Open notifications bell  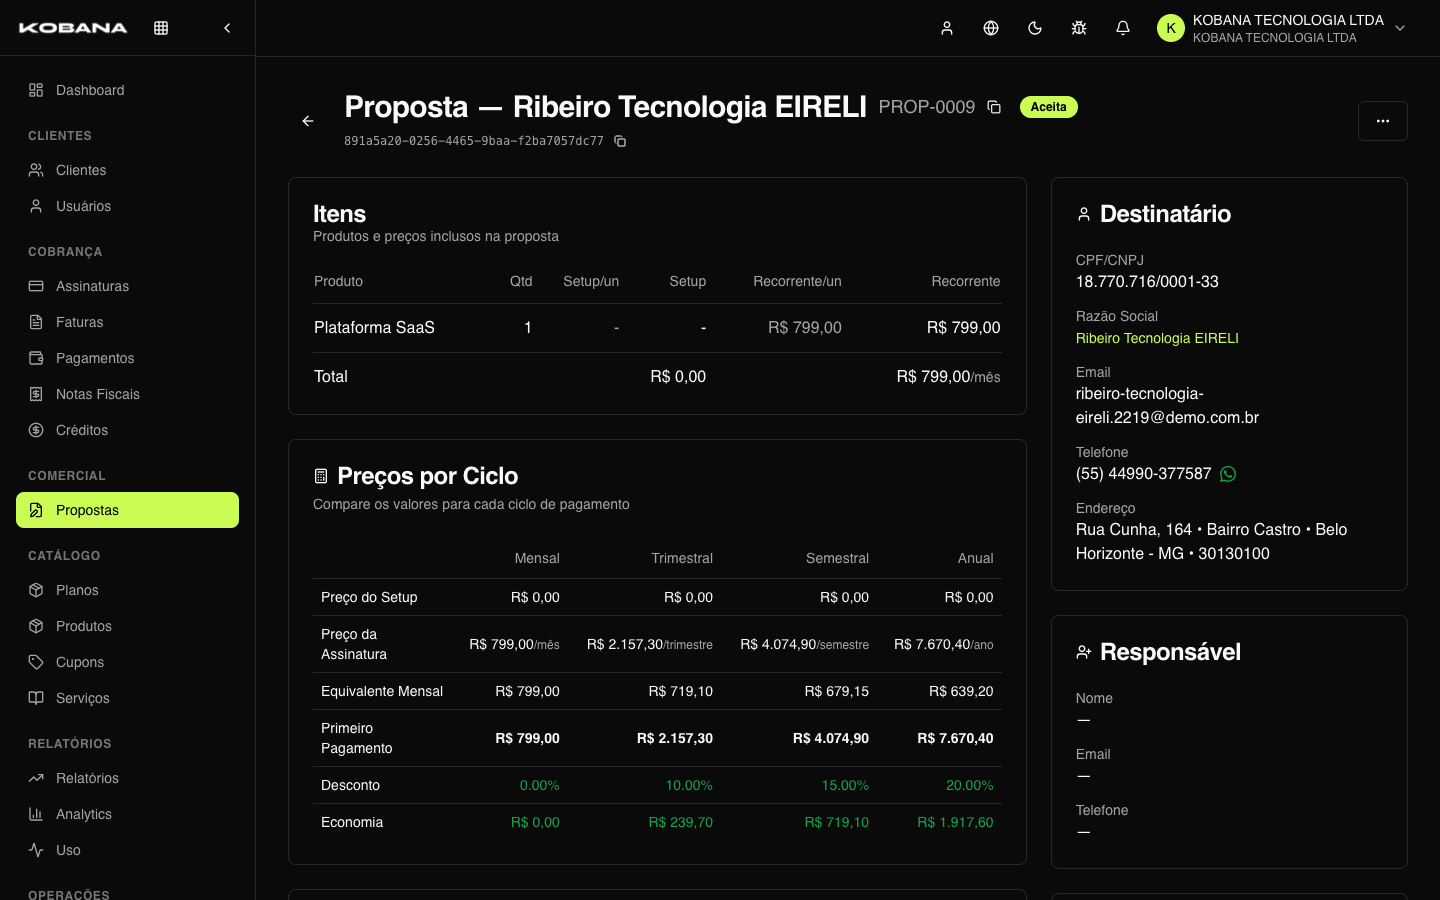[1123, 28]
